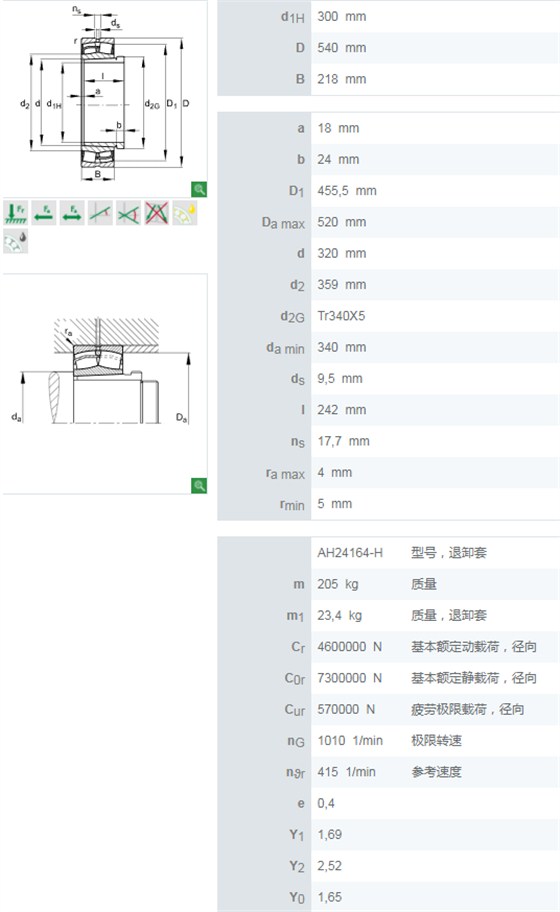Click the 疲劳极限载荷，径向 description
The image size is (560, 912).
[x=468, y=710]
